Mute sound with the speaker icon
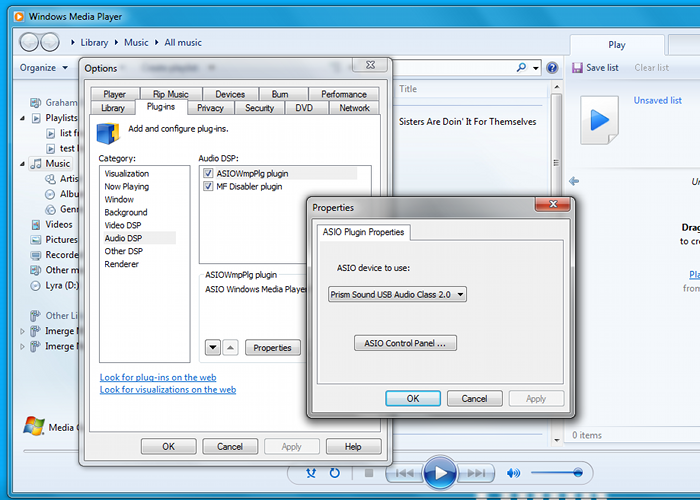 pos(513,473)
